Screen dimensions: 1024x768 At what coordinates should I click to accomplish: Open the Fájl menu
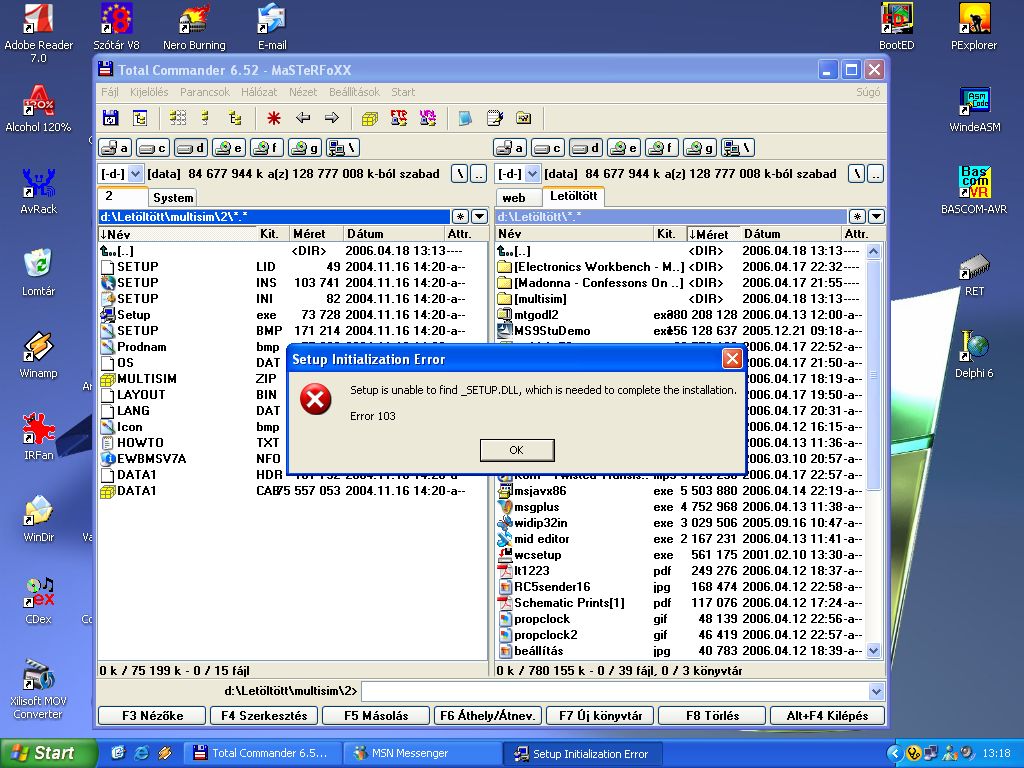pyautogui.click(x=110, y=93)
